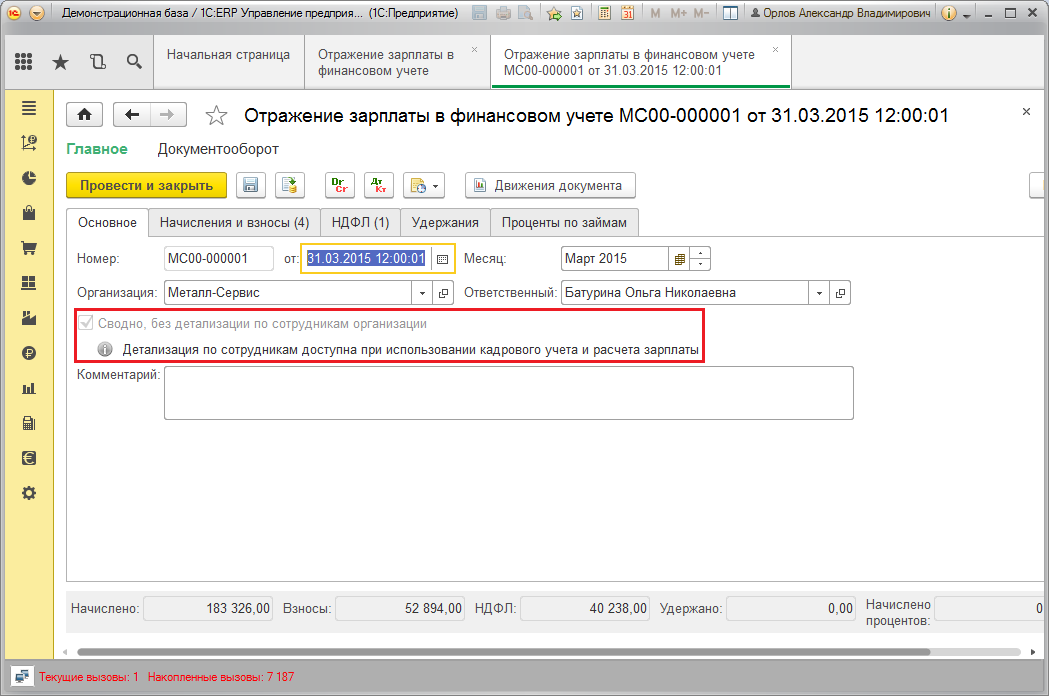
Task: Expand the Организация dropdown arrow
Action: [422, 293]
